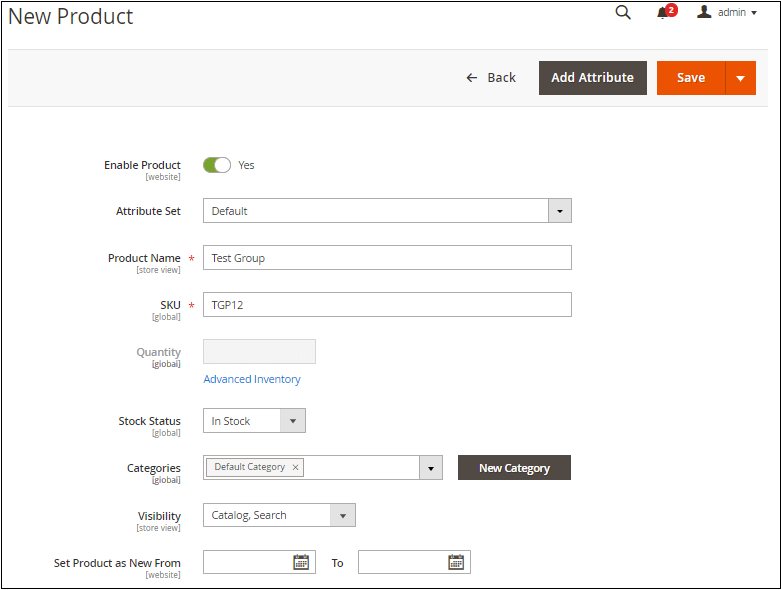Click the admin user avatar icon
The image size is (781, 590).
click(704, 11)
